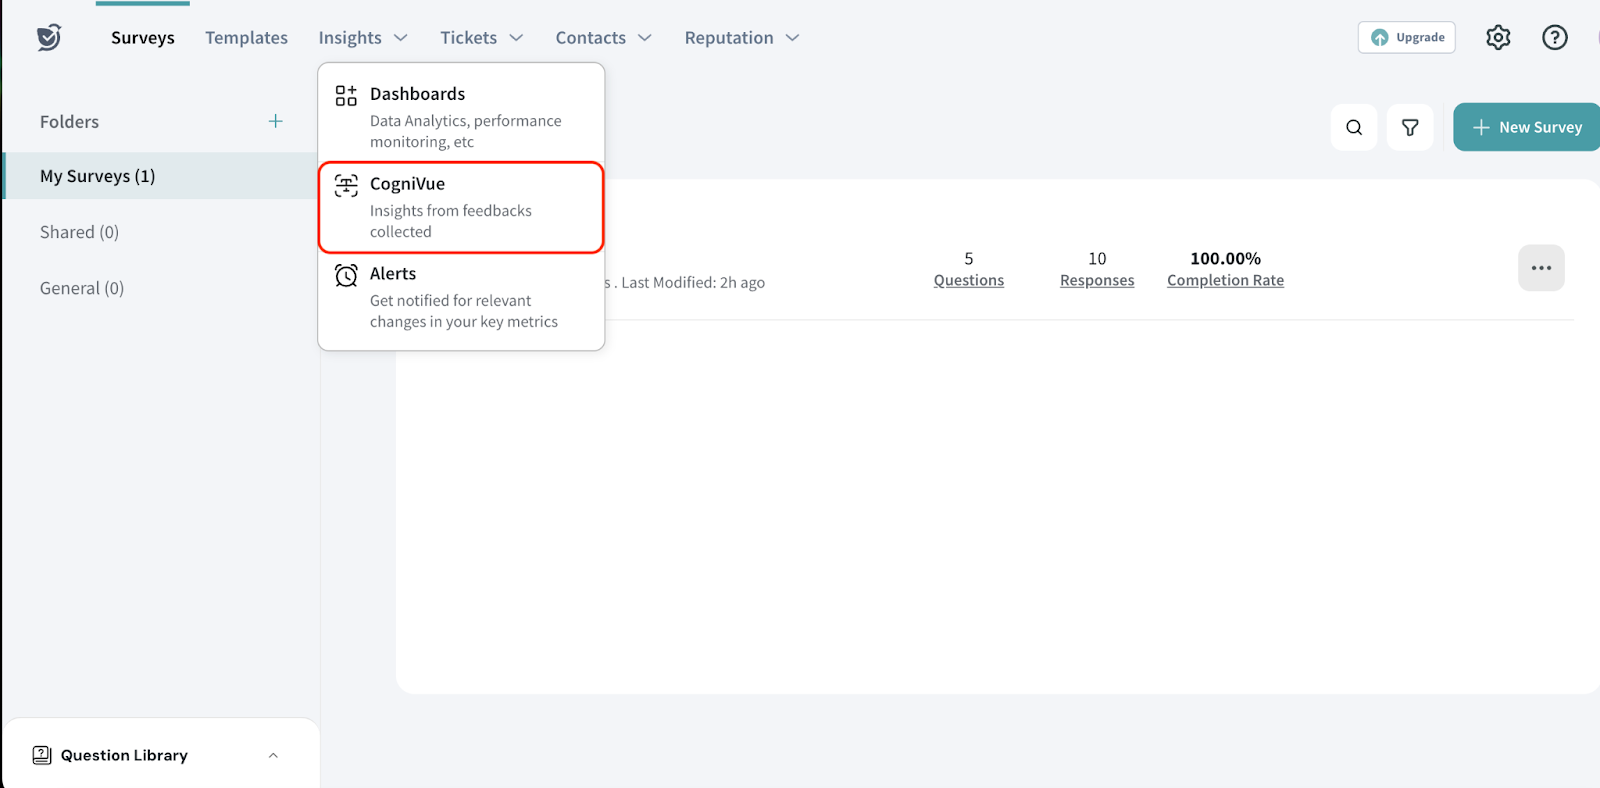Add a new folder with plus icon
Screen dimensions: 1600x788
(276, 121)
